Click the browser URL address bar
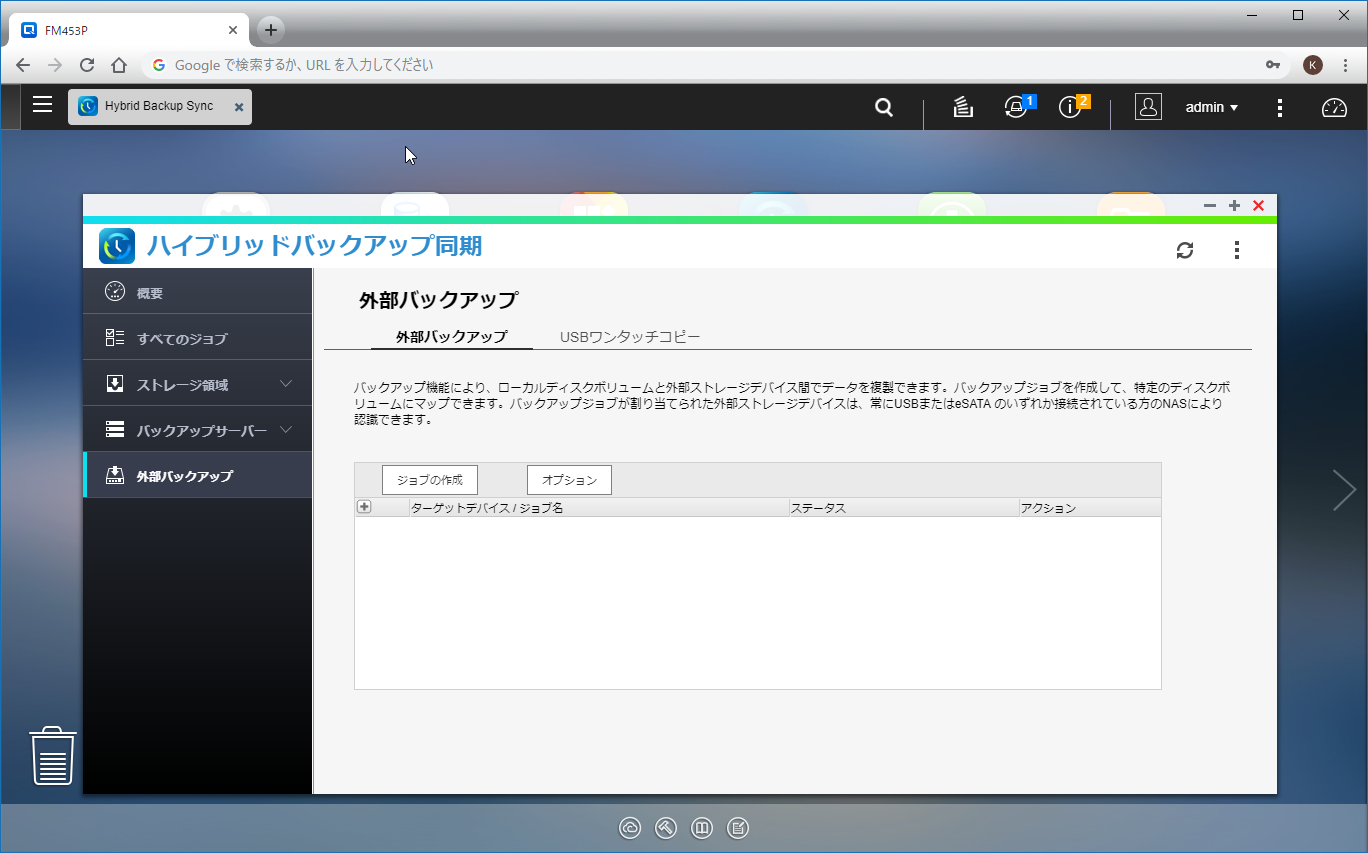This screenshot has width=1368, height=853. coord(700,65)
